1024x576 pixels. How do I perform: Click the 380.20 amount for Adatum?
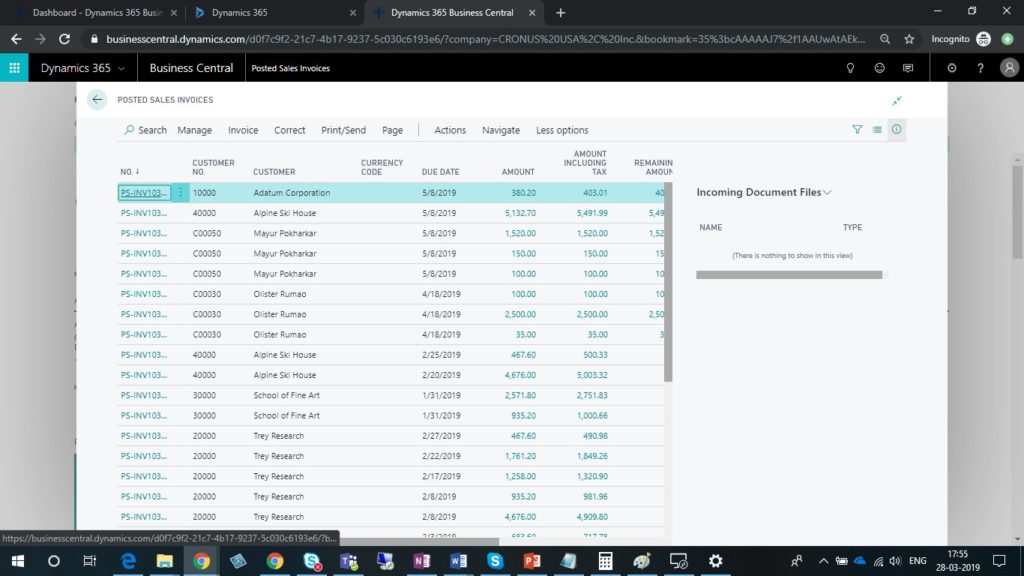(523, 193)
